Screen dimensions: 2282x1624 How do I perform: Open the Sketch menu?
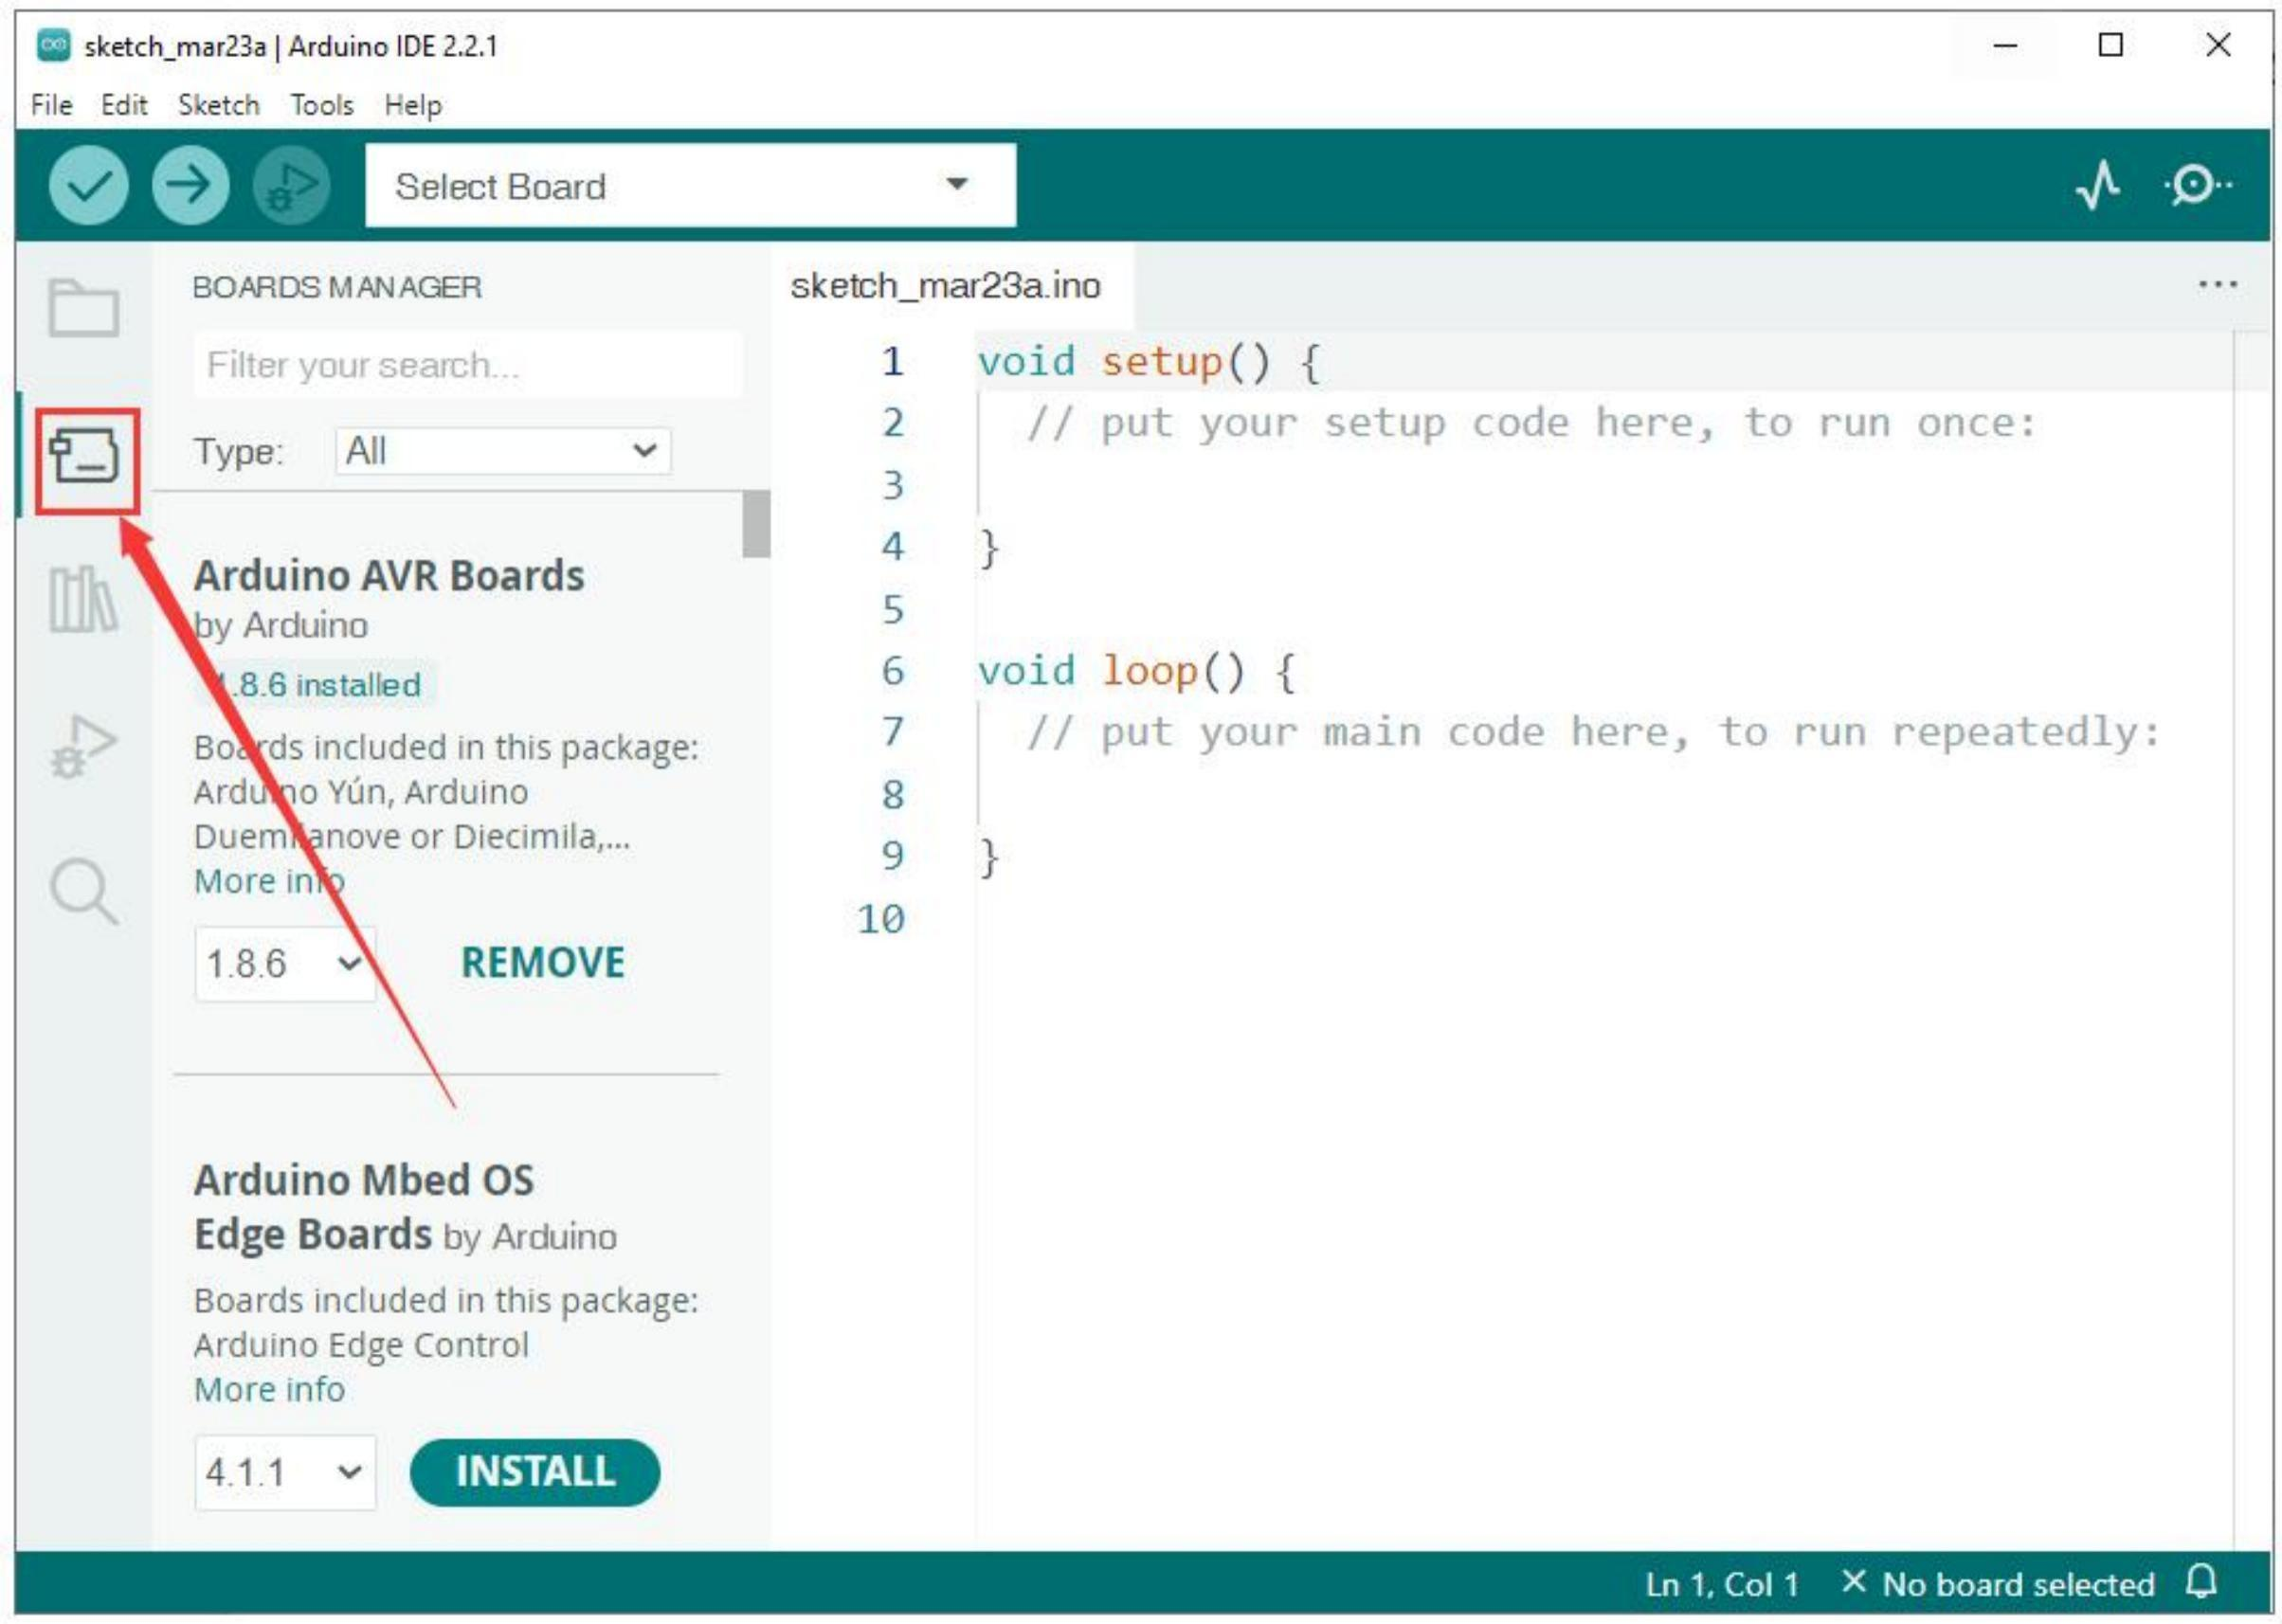tap(218, 105)
